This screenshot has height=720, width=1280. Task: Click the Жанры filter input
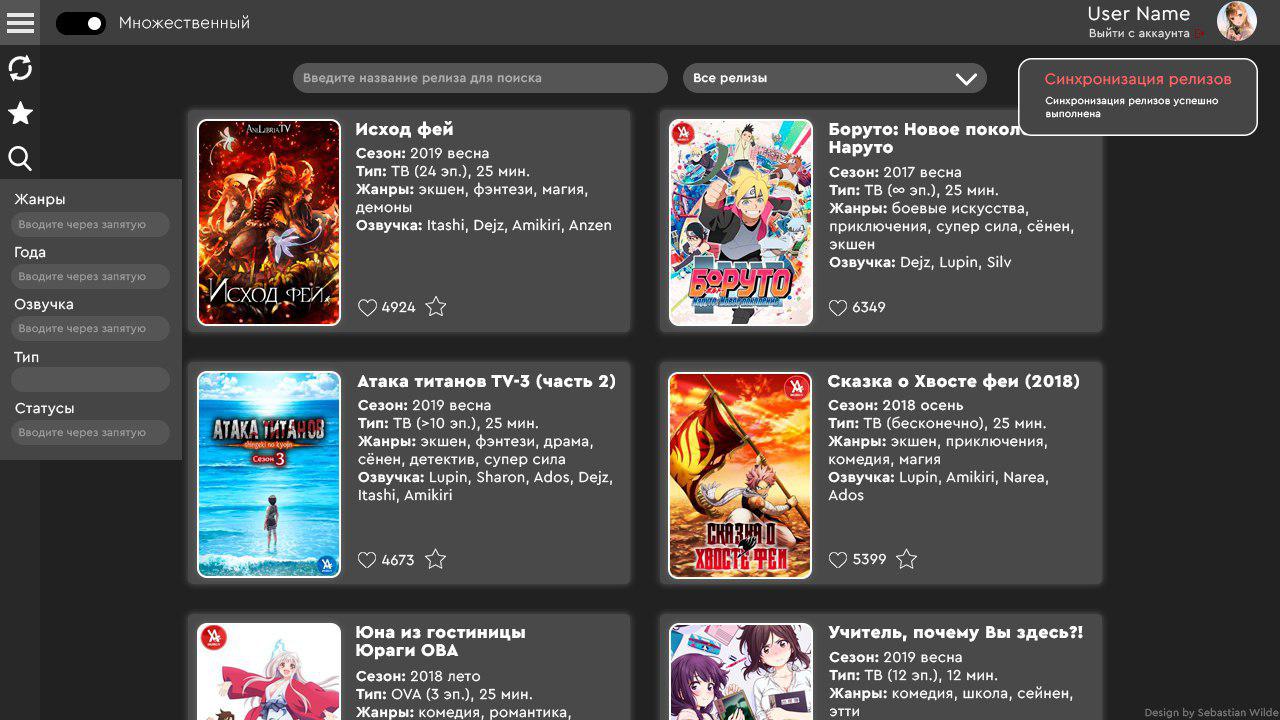pos(90,224)
